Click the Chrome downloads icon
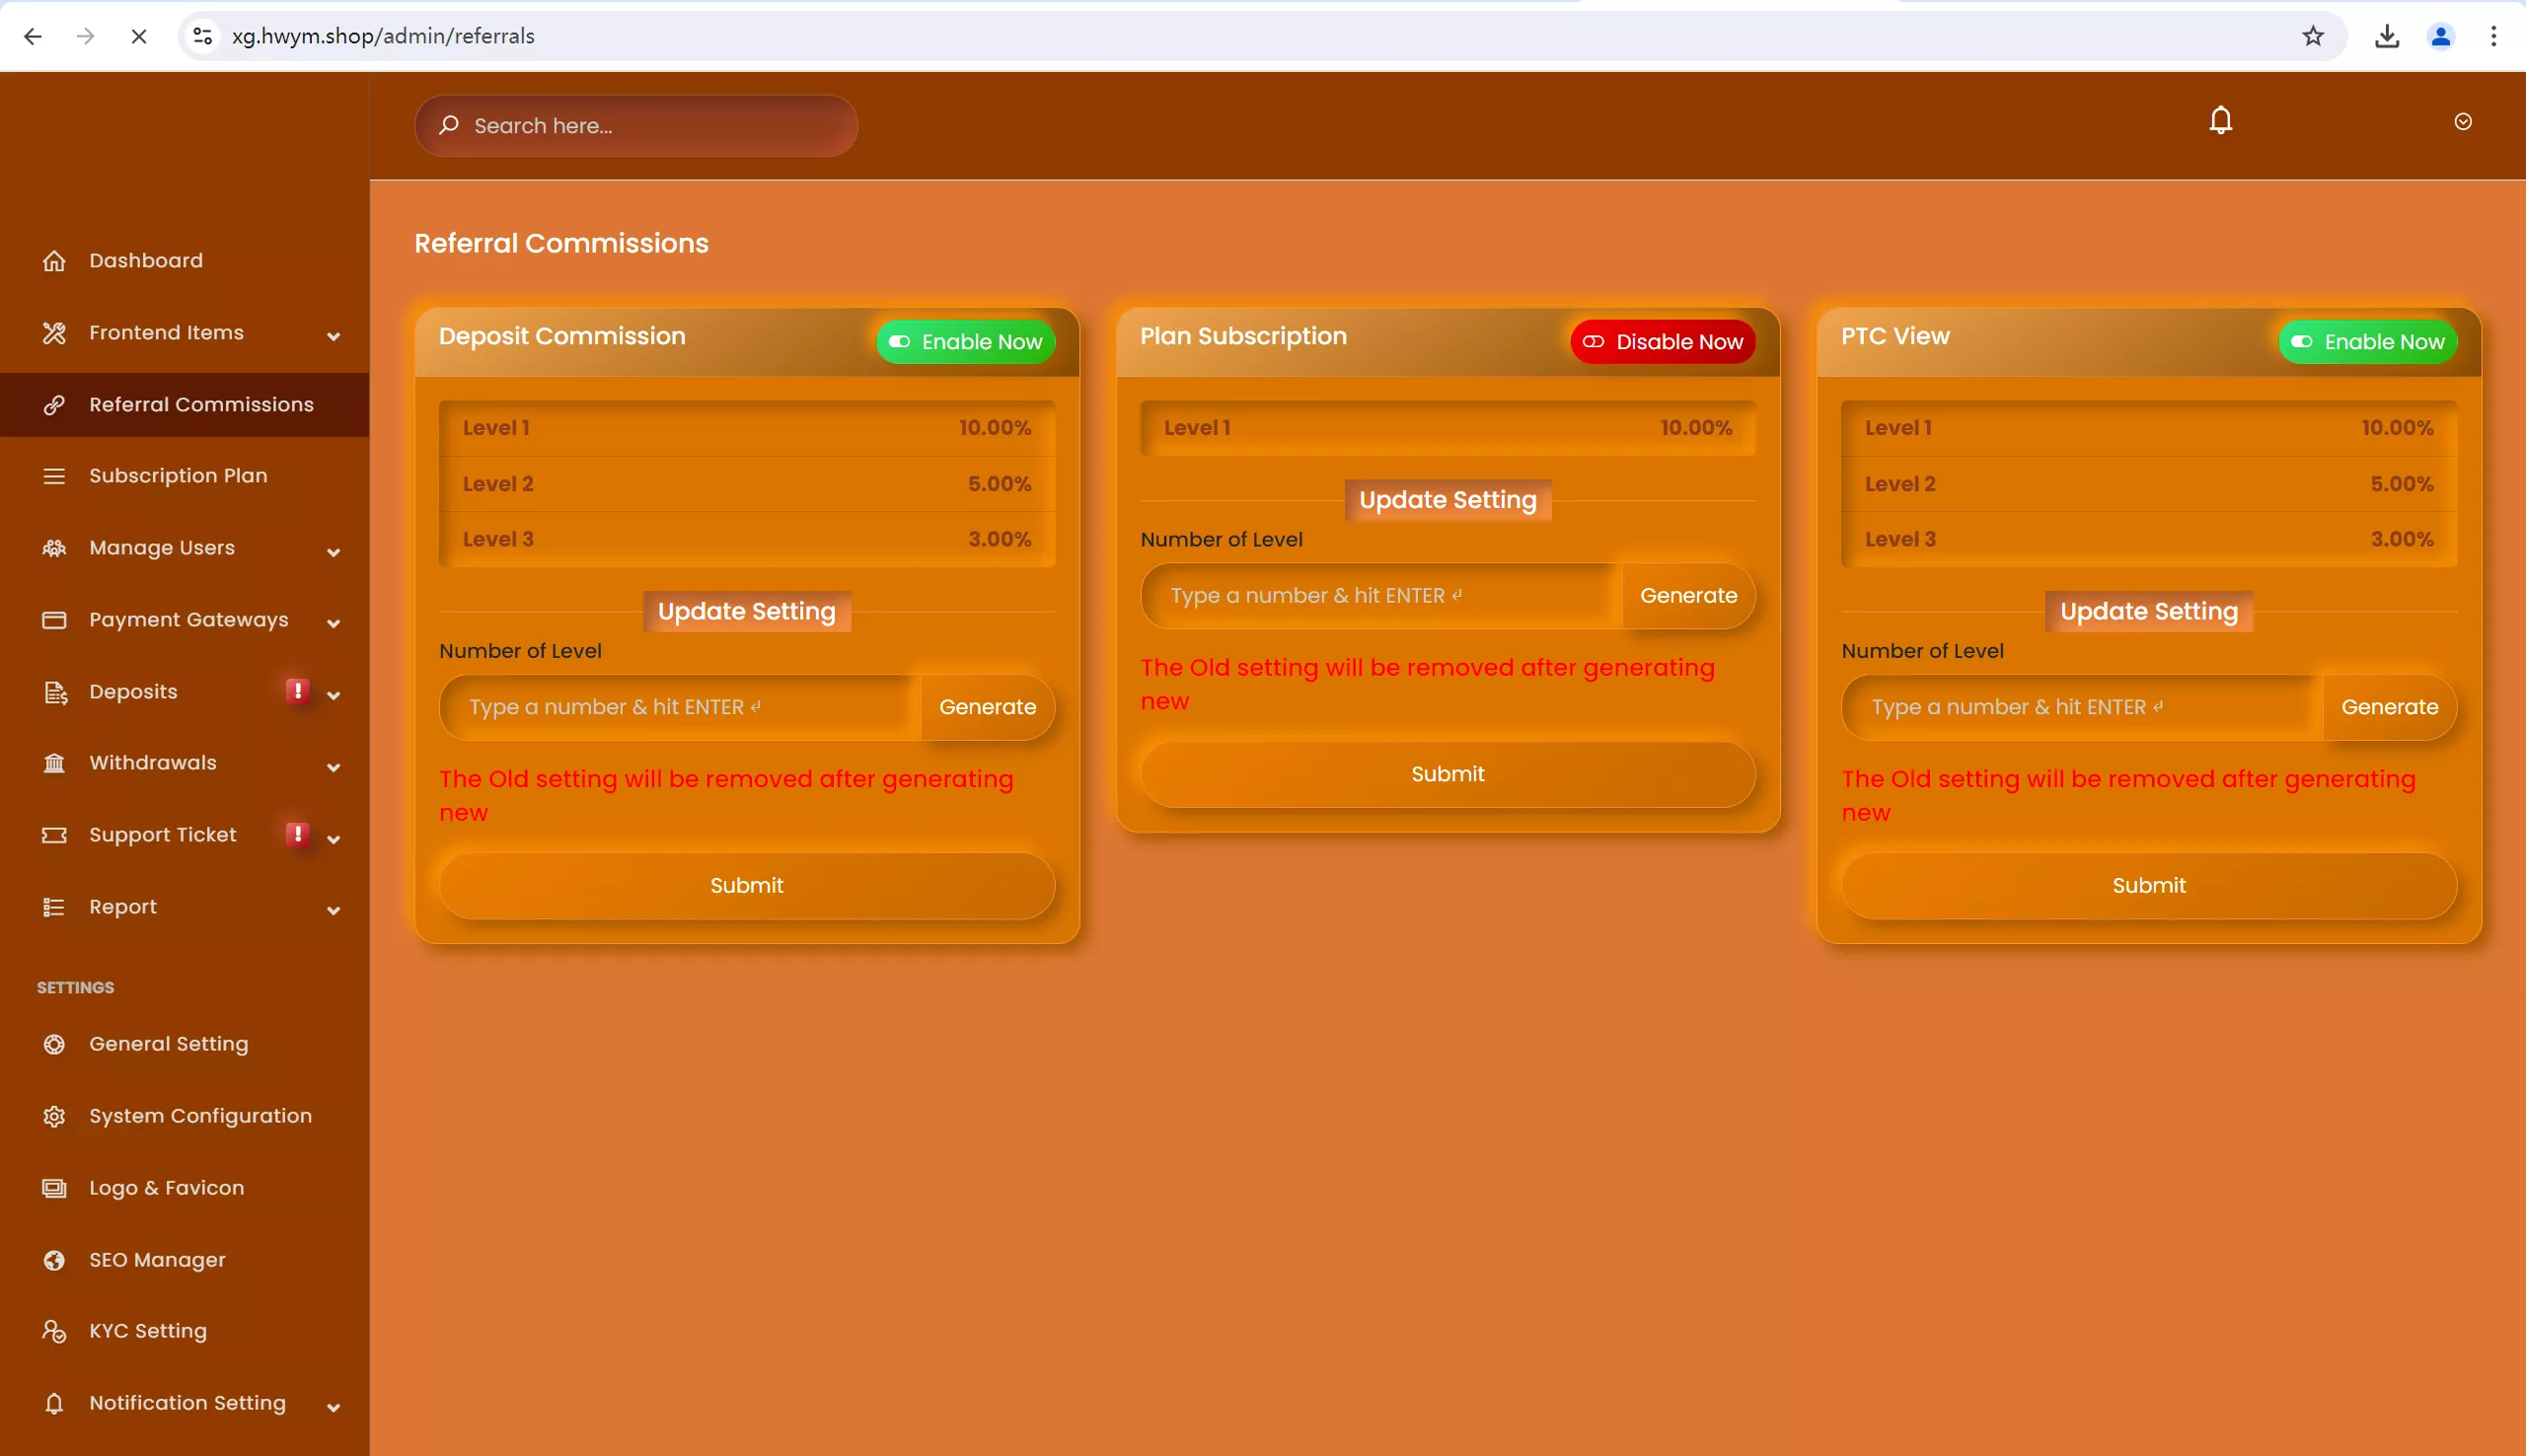2526x1456 pixels. tap(2387, 36)
